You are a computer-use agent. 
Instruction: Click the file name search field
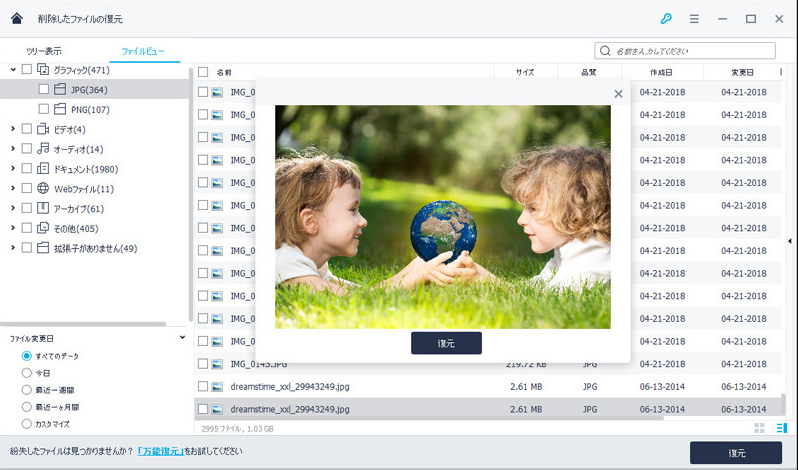coord(692,50)
